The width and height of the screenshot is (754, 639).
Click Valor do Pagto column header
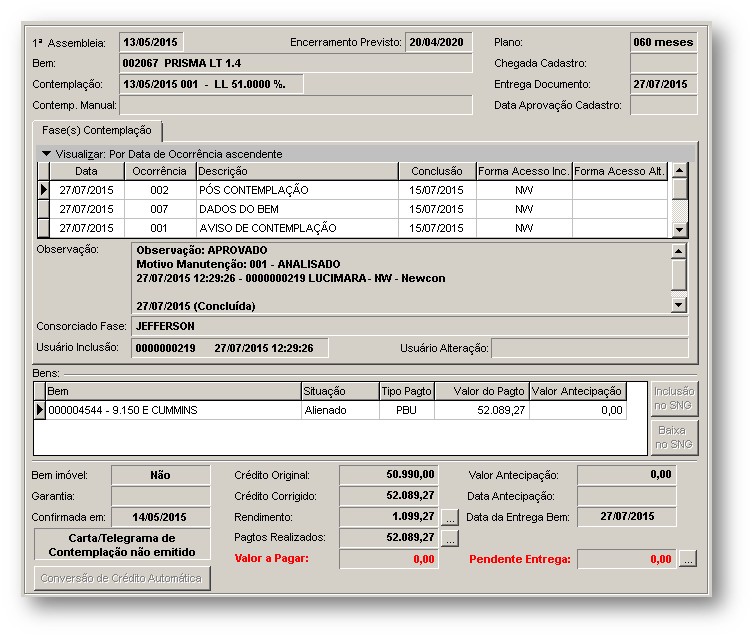482,391
